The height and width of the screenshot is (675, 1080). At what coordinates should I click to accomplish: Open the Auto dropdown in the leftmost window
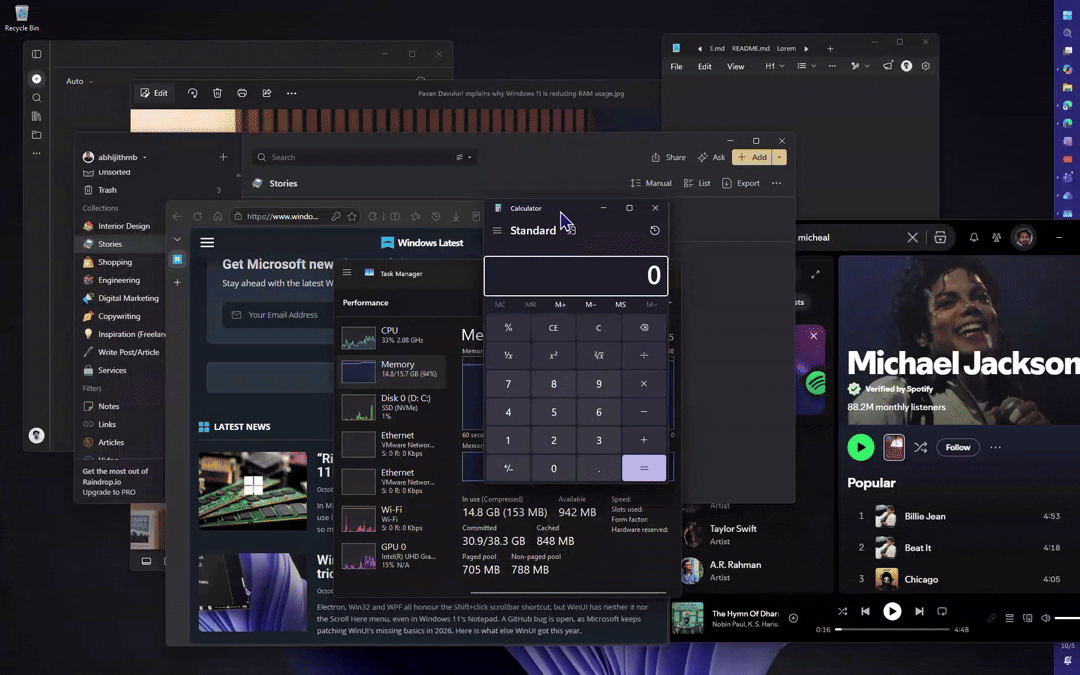click(79, 81)
